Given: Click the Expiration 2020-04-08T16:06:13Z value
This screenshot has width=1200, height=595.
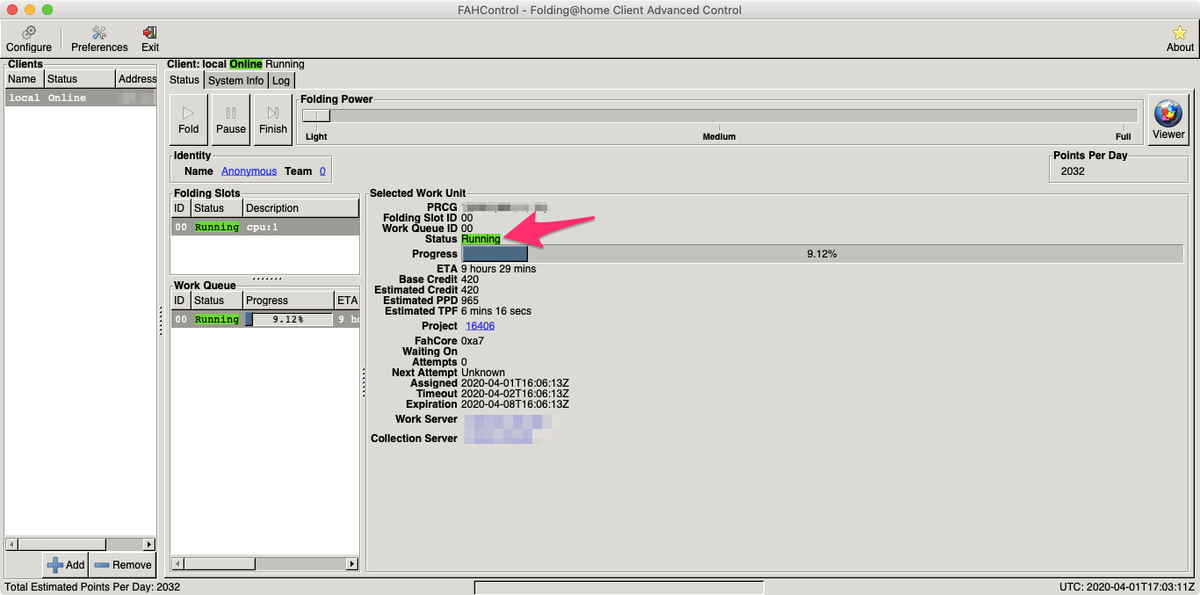Looking at the screenshot, I should [515, 404].
